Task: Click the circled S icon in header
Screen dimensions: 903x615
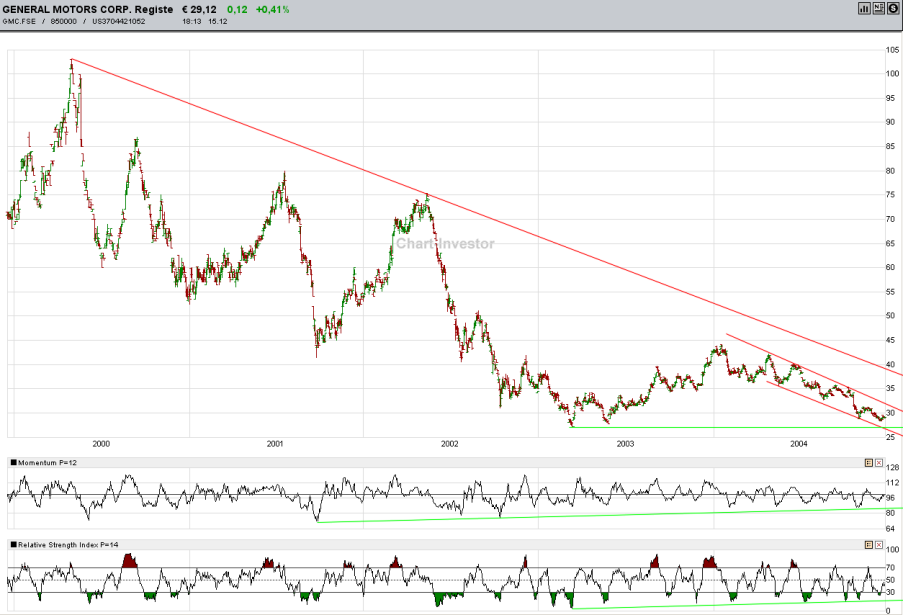Action: (x=893, y=8)
